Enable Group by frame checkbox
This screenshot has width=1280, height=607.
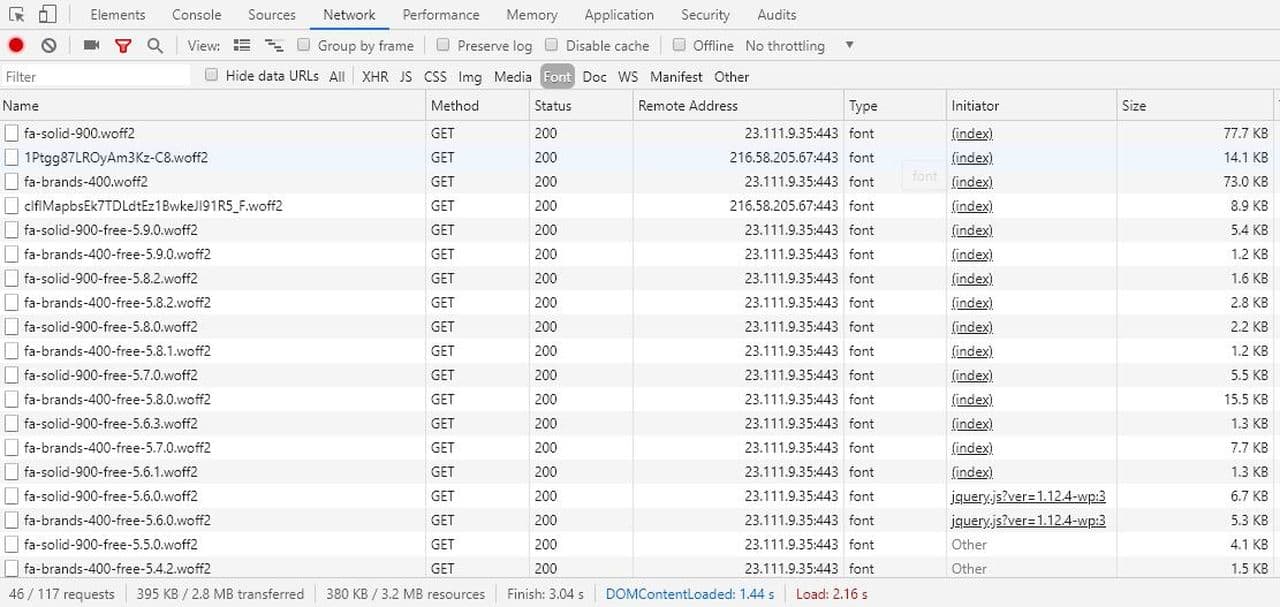303,45
